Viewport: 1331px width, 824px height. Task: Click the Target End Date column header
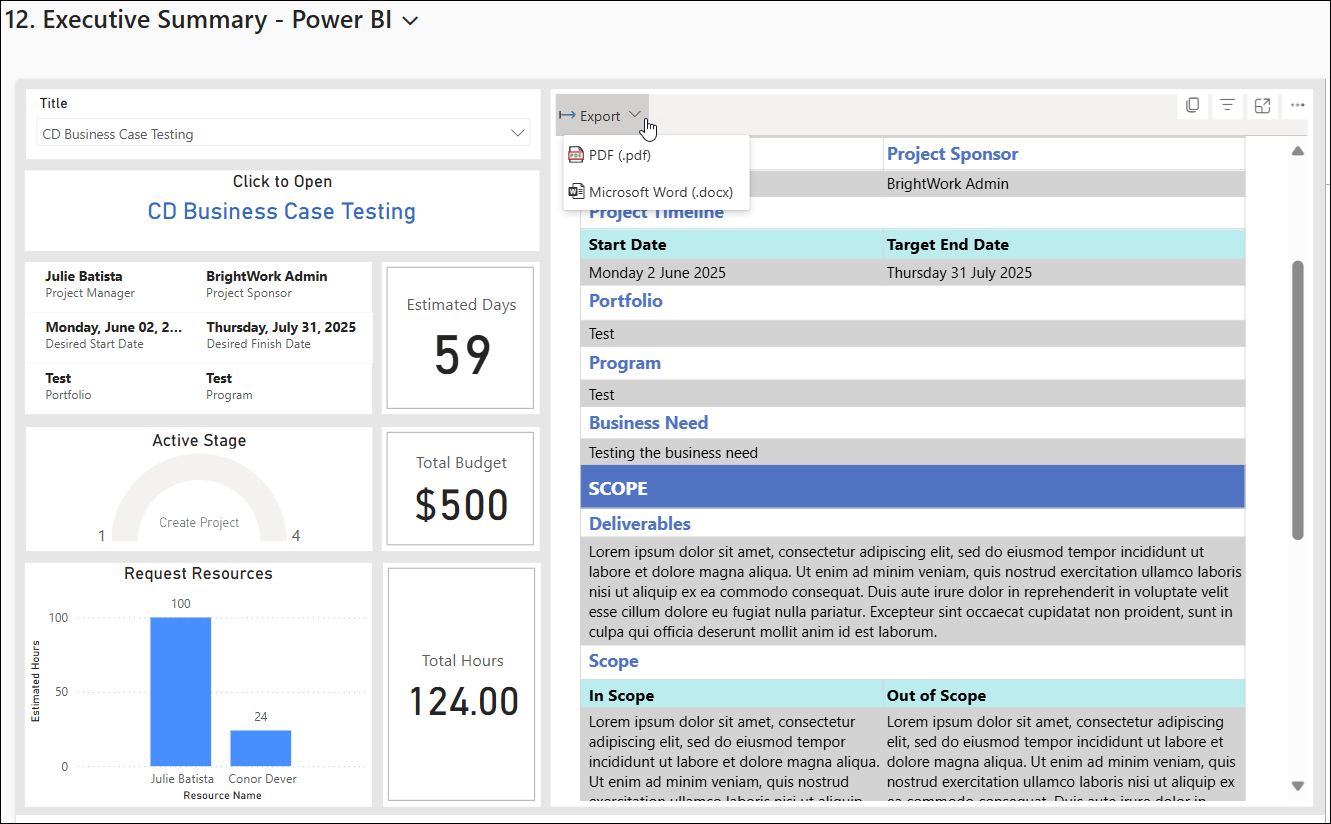948,245
